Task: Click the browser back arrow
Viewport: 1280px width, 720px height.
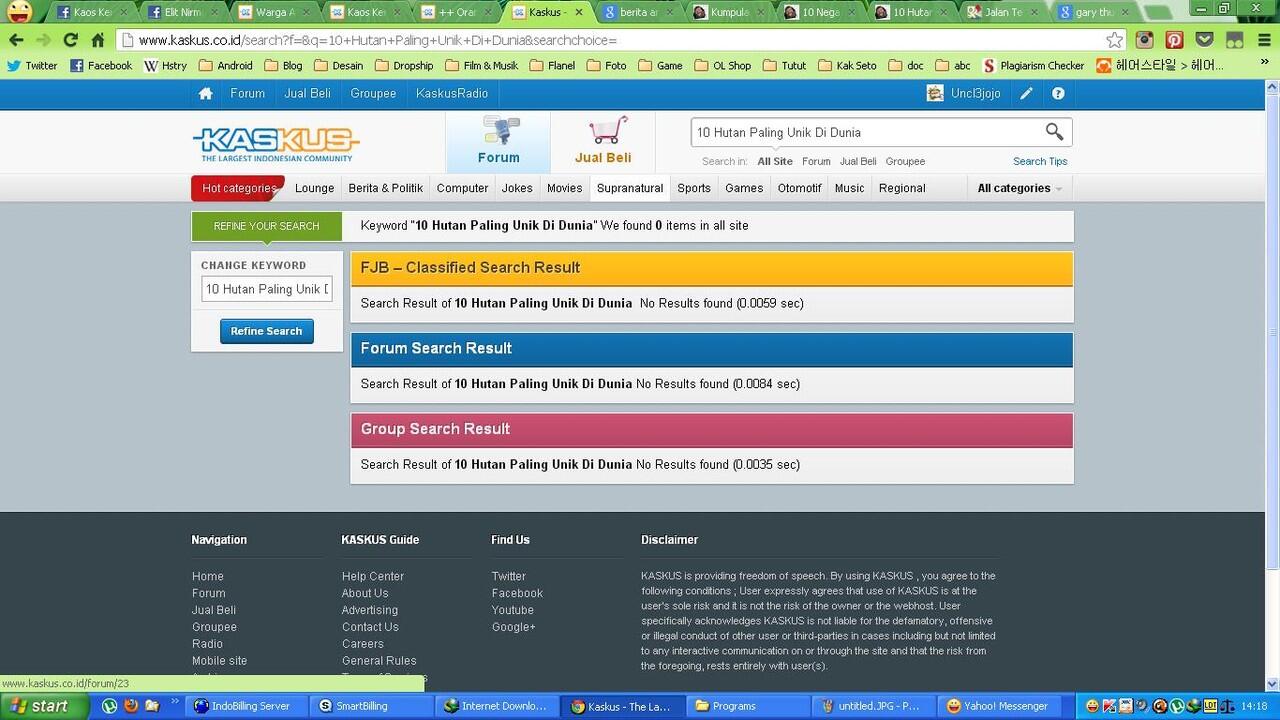Action: 16,40
